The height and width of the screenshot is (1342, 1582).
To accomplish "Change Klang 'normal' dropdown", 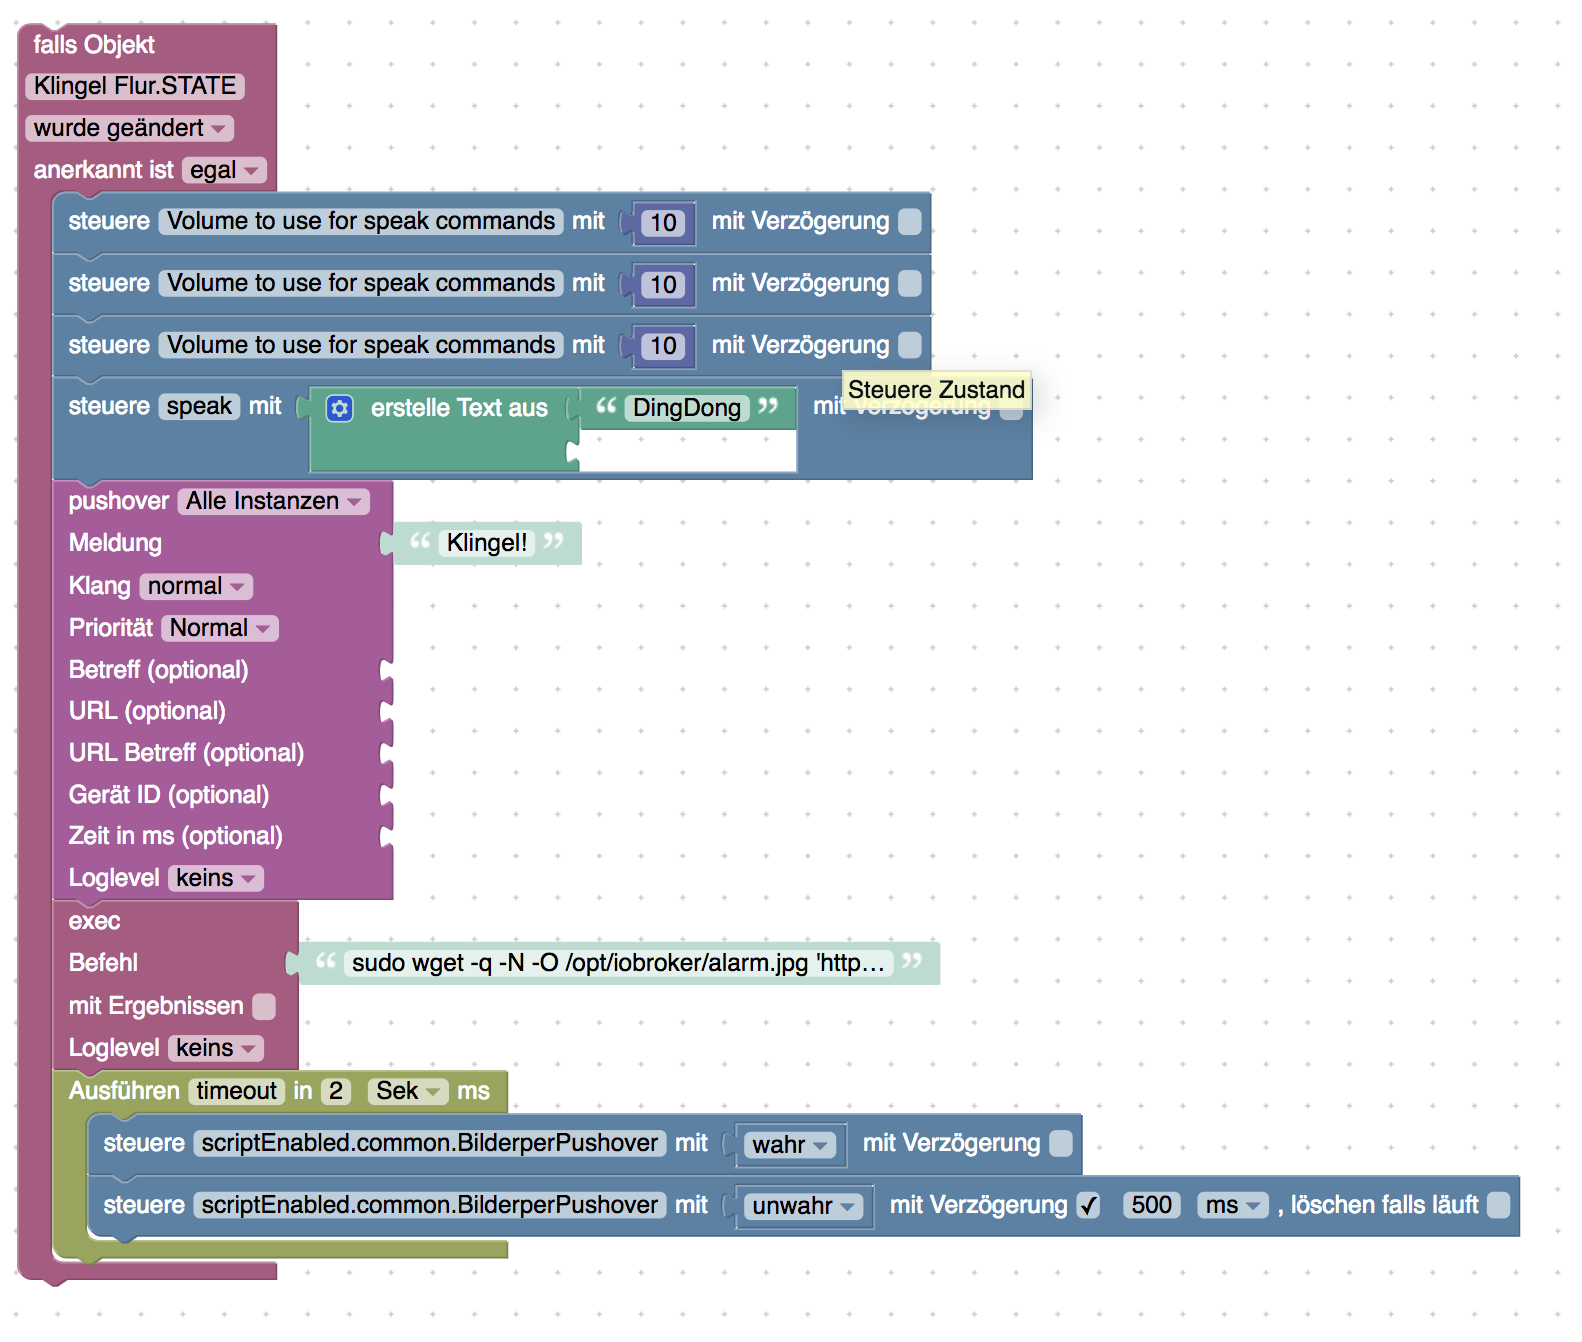I will tap(196, 586).
